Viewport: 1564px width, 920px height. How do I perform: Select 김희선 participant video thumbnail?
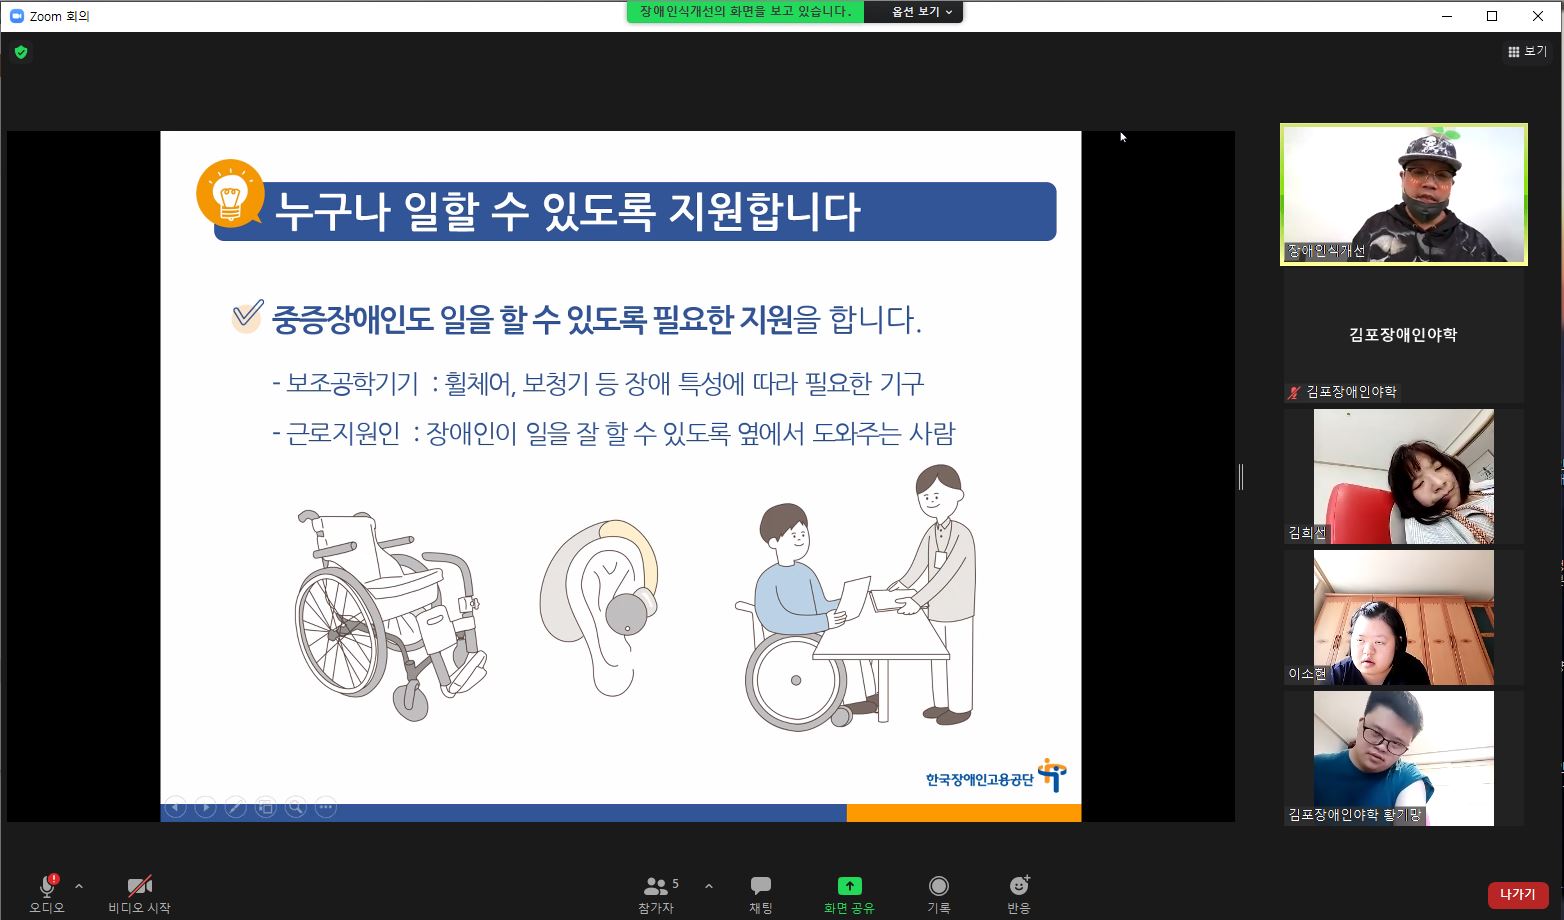coord(1404,476)
